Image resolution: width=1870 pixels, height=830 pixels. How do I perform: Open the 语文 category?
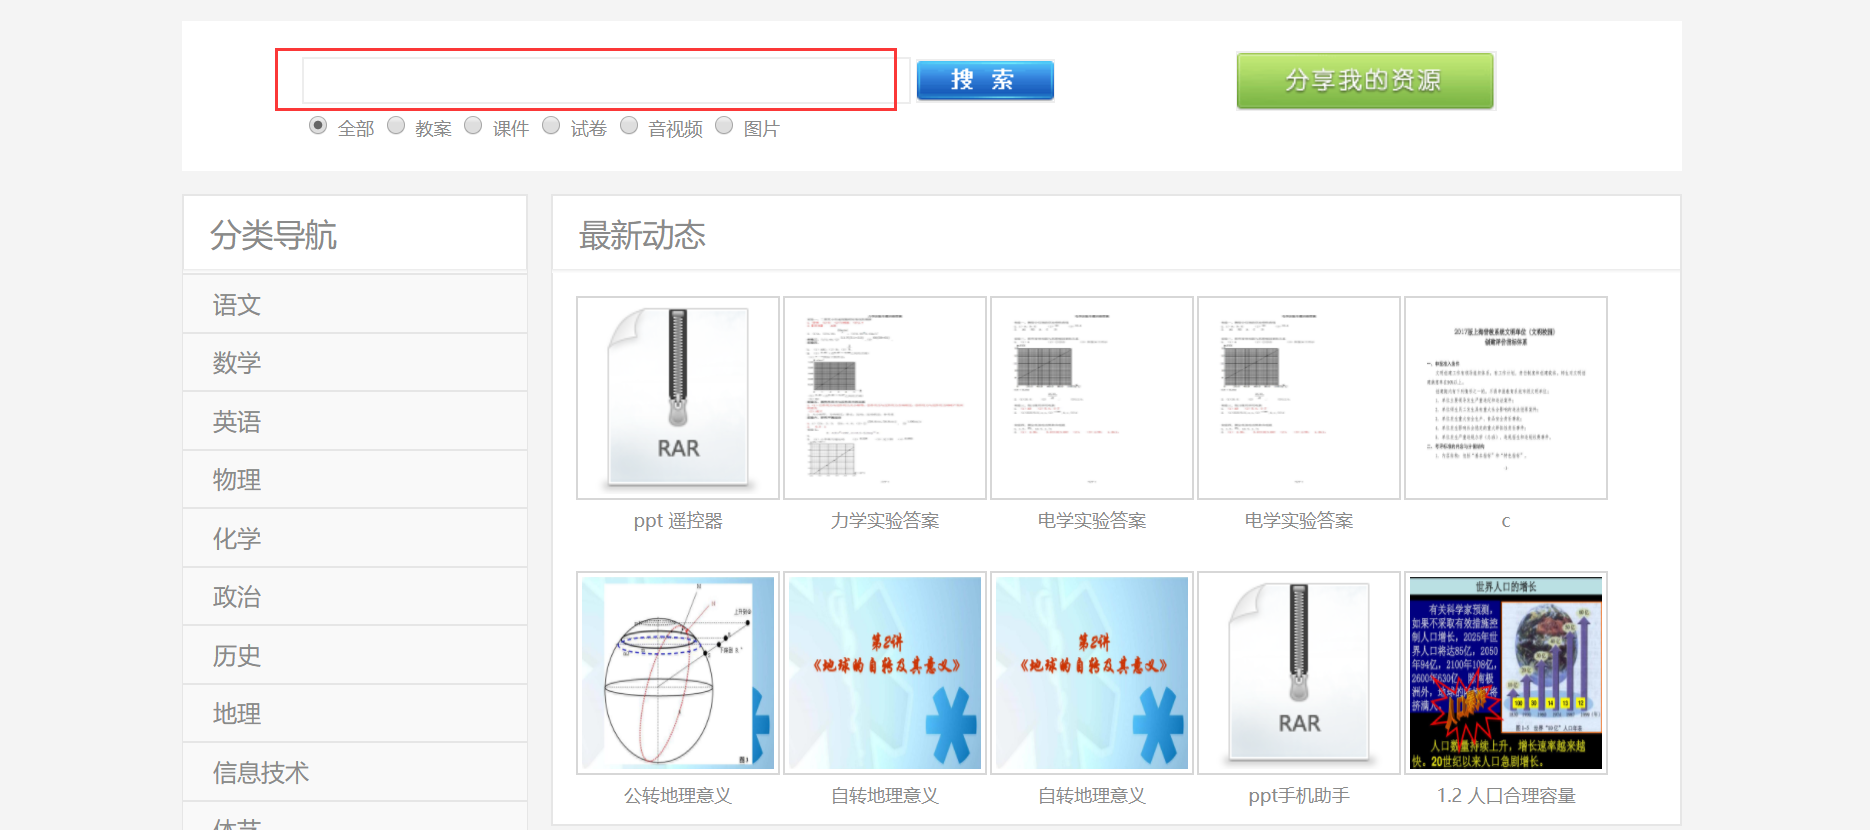click(x=237, y=305)
